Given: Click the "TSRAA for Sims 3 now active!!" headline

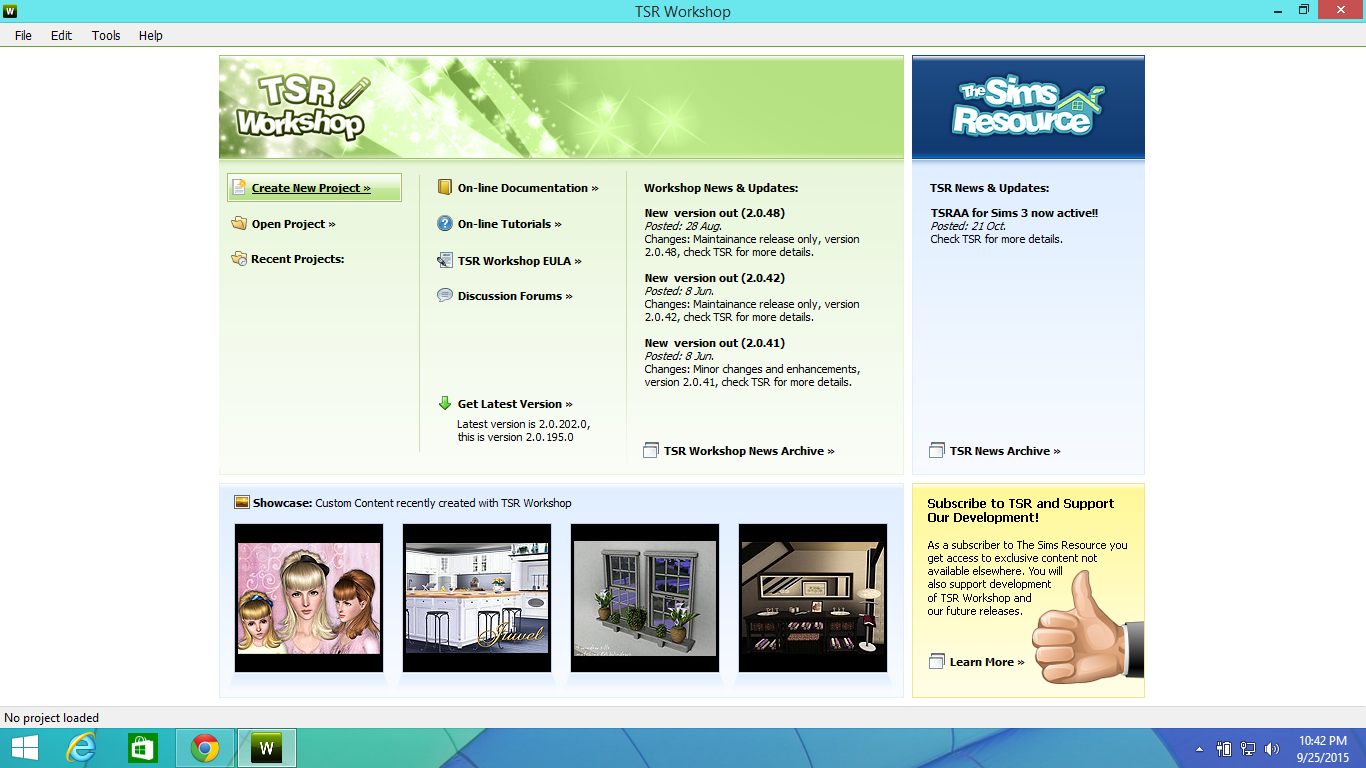Looking at the screenshot, I should click(1014, 213).
